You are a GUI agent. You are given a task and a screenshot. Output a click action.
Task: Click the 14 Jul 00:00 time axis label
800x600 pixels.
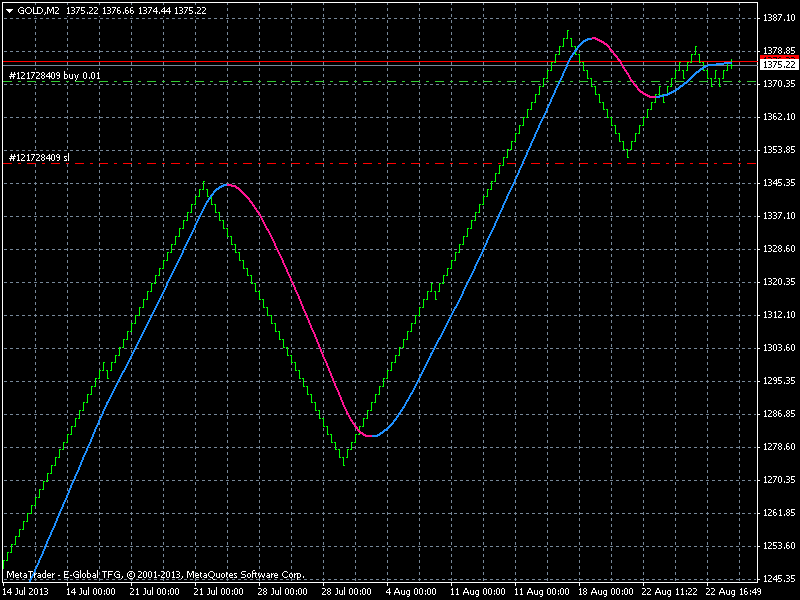coord(91,592)
